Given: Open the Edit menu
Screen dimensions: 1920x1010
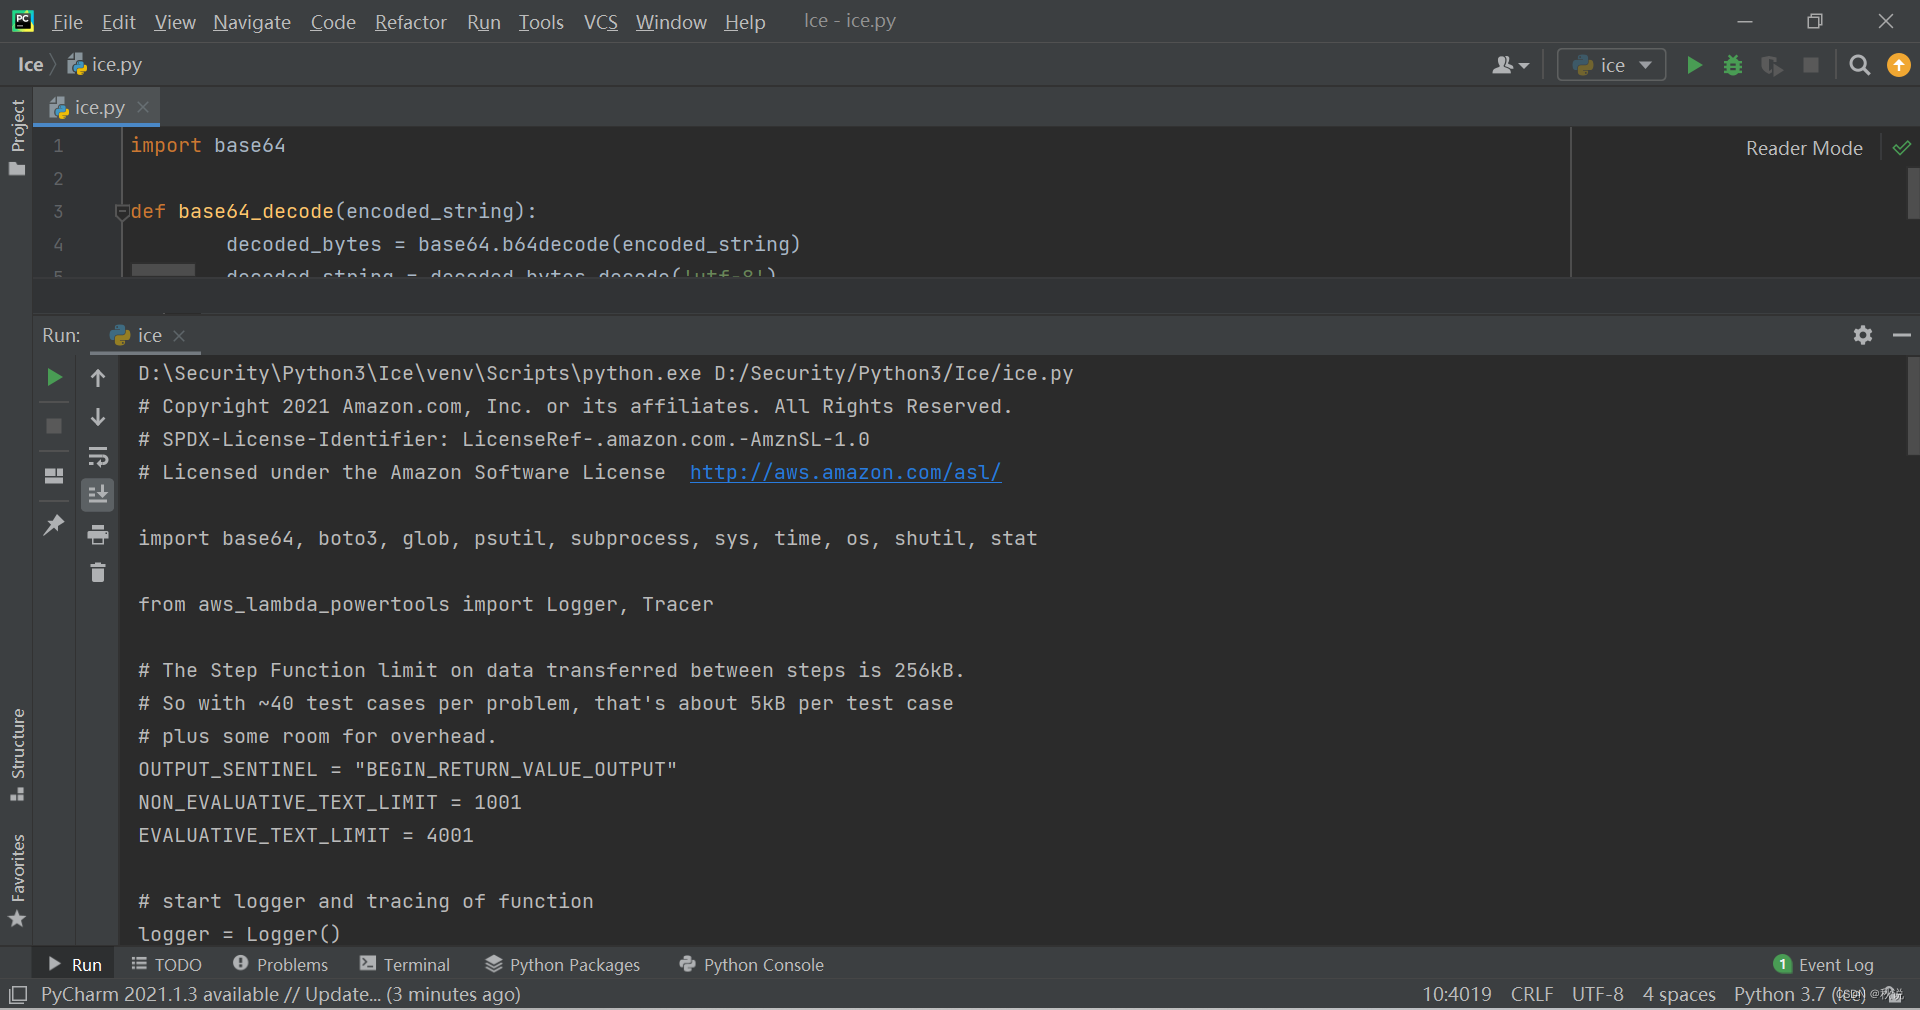Looking at the screenshot, I should coord(118,22).
